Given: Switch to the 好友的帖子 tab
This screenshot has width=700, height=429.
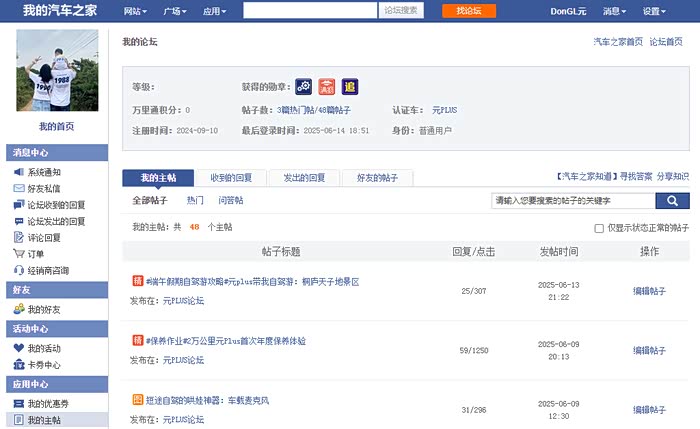Looking at the screenshot, I should click(x=377, y=178).
